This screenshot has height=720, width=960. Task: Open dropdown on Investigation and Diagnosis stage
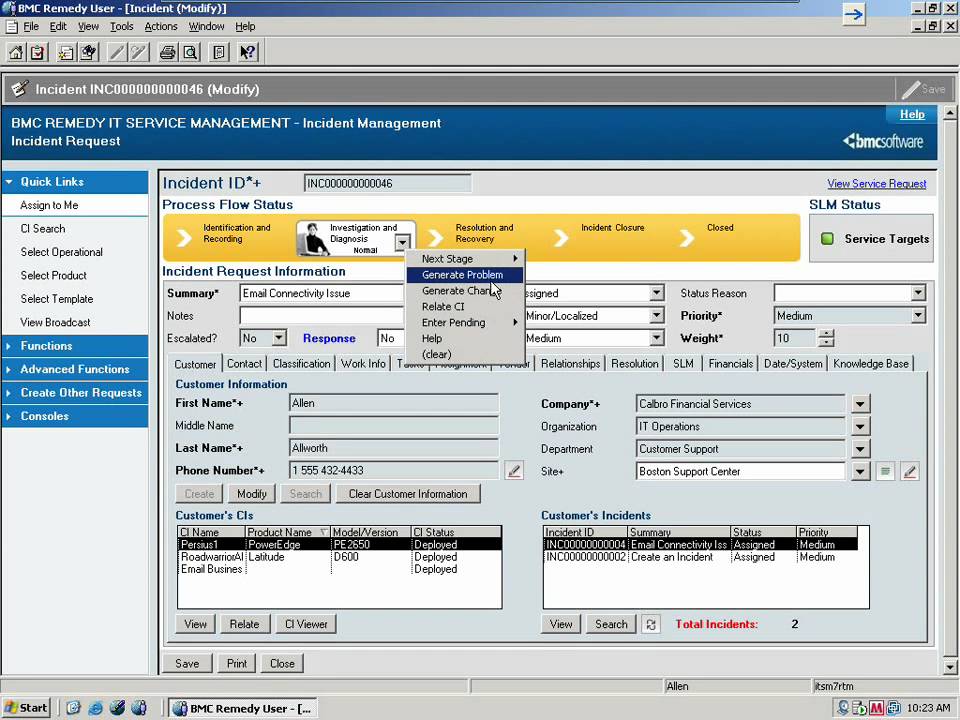point(402,242)
